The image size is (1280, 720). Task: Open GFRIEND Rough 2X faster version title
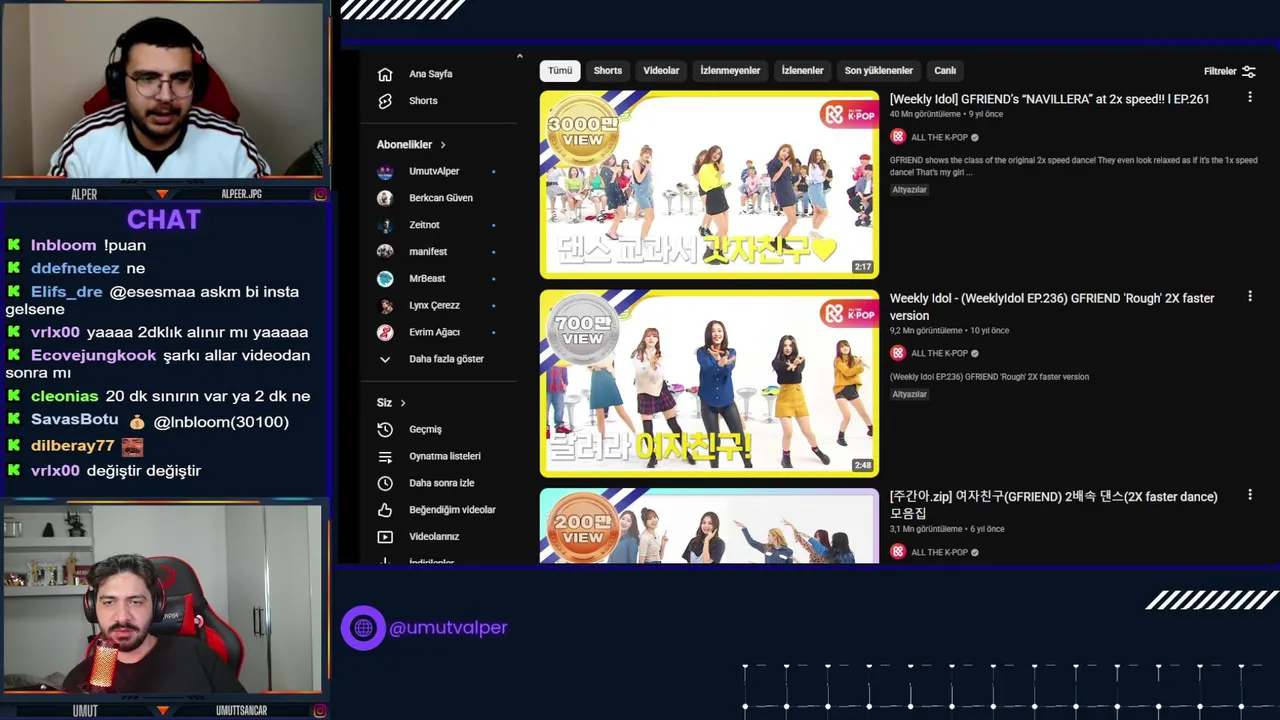pos(1052,306)
